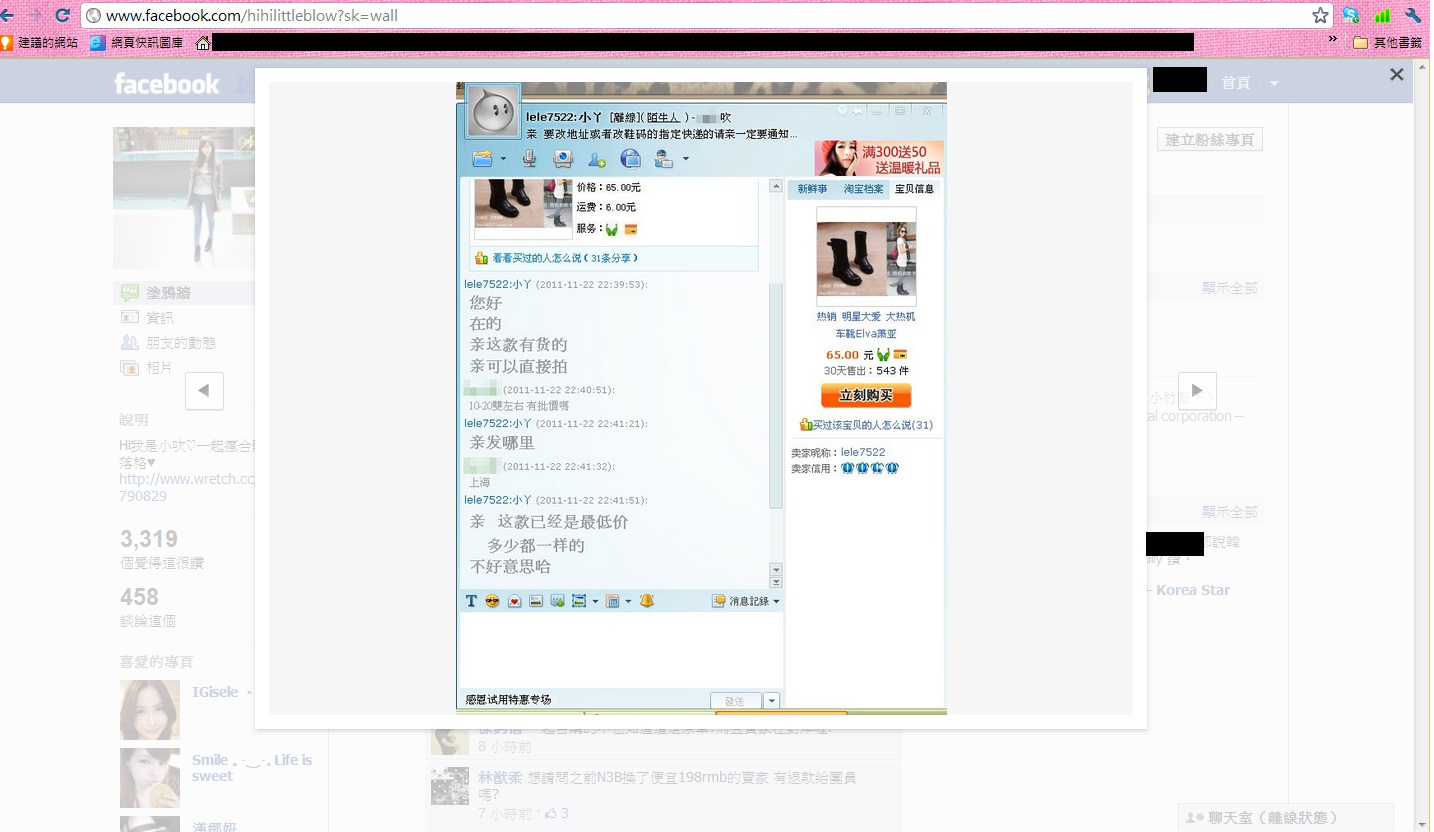Click the agent person icon in chat toolbar

click(x=663, y=159)
